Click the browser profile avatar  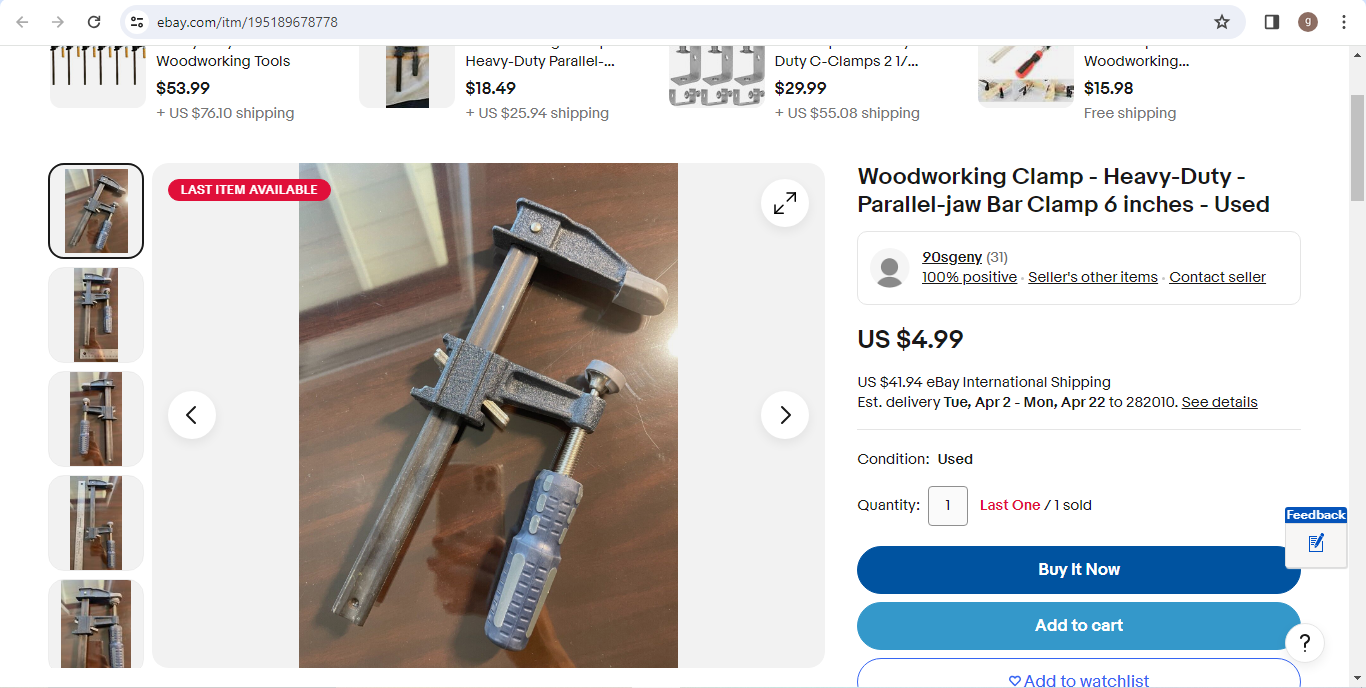(1308, 22)
